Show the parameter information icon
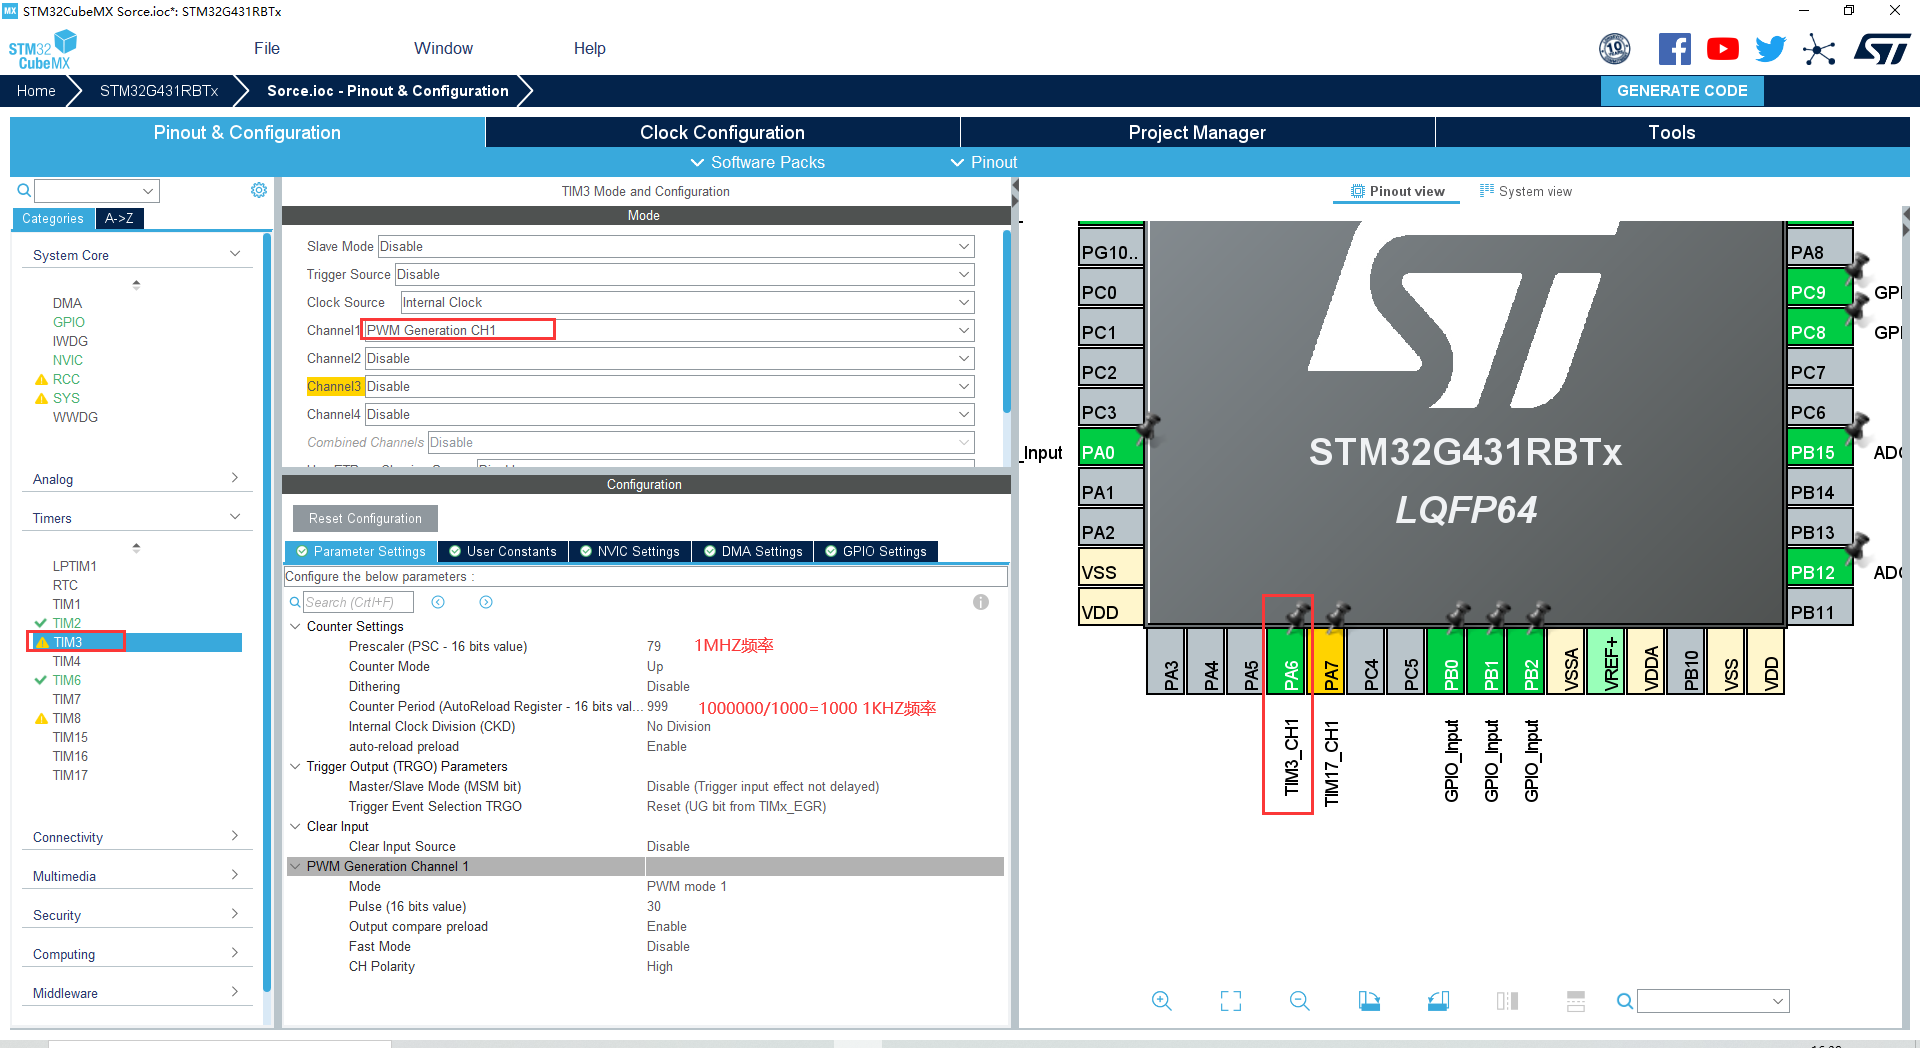This screenshot has width=1920, height=1048. tap(981, 602)
